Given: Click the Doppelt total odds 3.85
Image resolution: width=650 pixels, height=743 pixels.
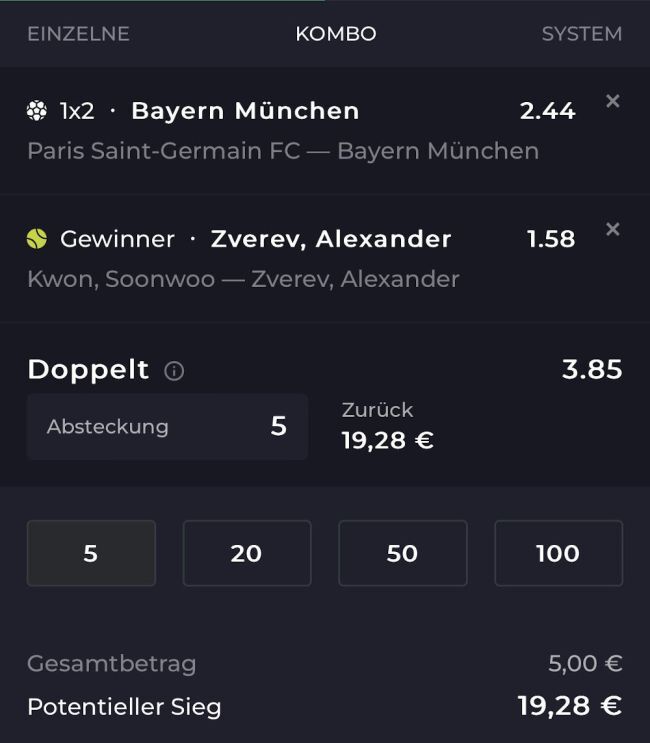Looking at the screenshot, I should click(592, 370).
